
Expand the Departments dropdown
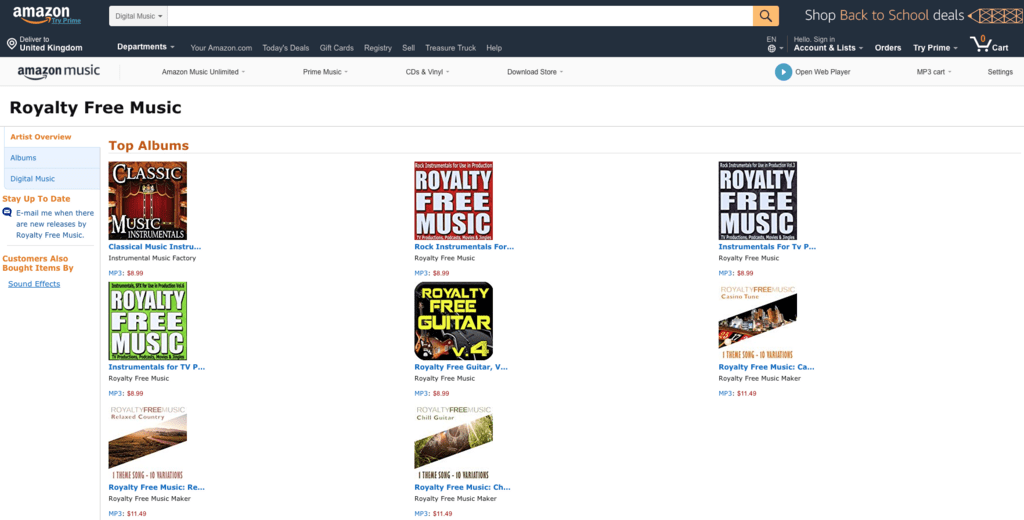pyautogui.click(x=146, y=47)
